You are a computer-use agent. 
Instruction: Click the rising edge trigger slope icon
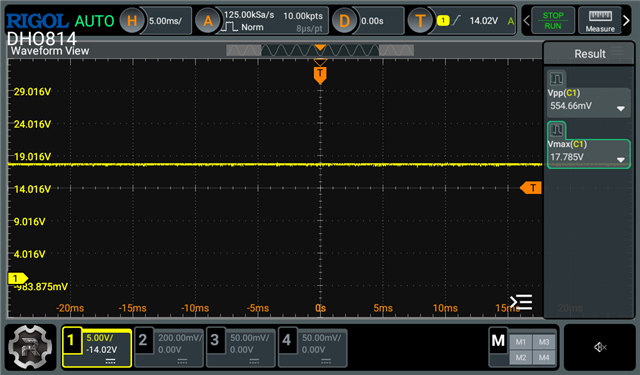pyautogui.click(x=456, y=20)
